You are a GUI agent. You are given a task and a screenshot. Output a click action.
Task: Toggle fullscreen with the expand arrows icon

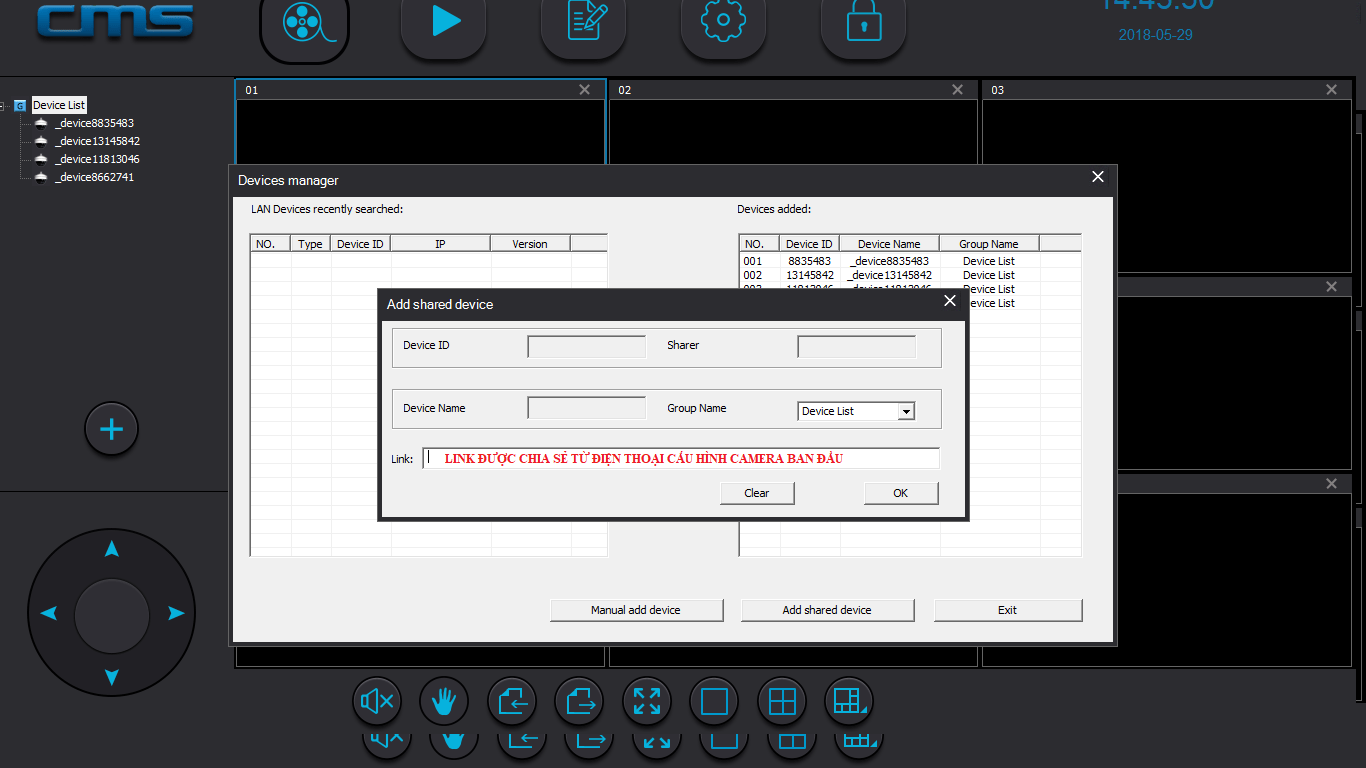647,702
